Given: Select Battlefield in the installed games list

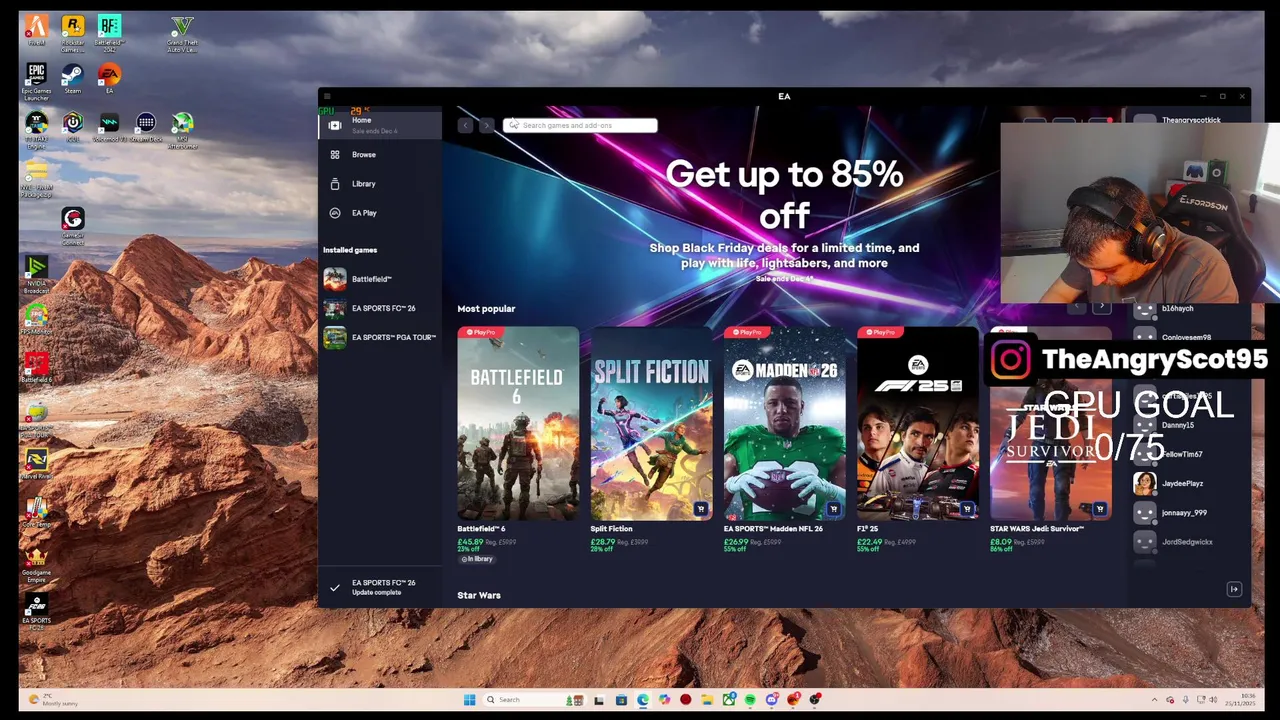Looking at the screenshot, I should pos(380,279).
